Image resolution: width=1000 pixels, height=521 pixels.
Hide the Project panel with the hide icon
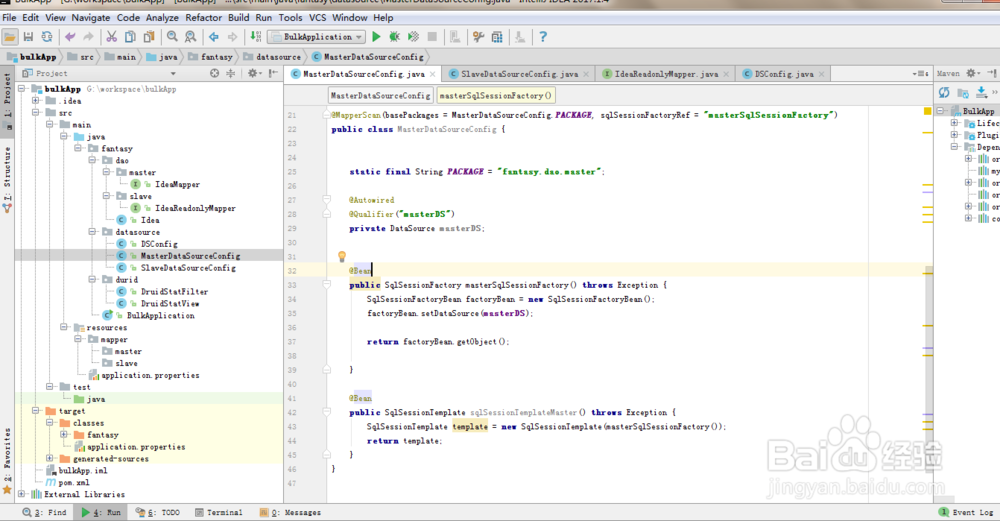[274, 73]
